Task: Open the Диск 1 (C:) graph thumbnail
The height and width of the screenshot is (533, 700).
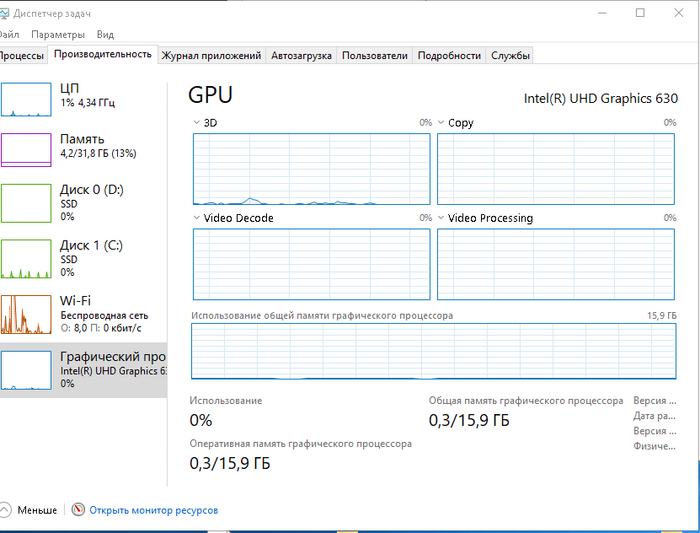Action: tap(25, 258)
